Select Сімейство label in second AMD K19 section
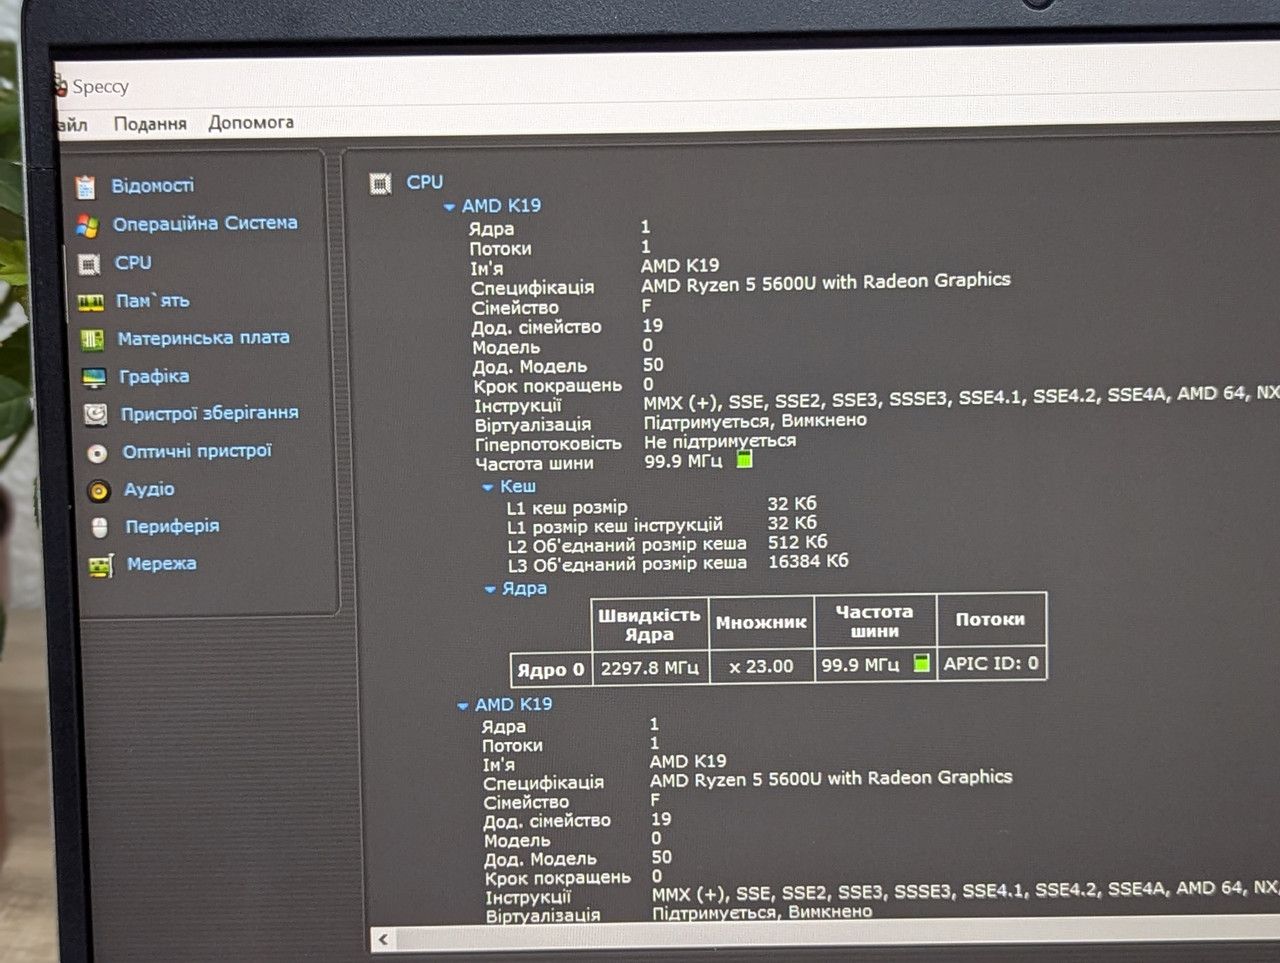The image size is (1280, 963). point(527,802)
